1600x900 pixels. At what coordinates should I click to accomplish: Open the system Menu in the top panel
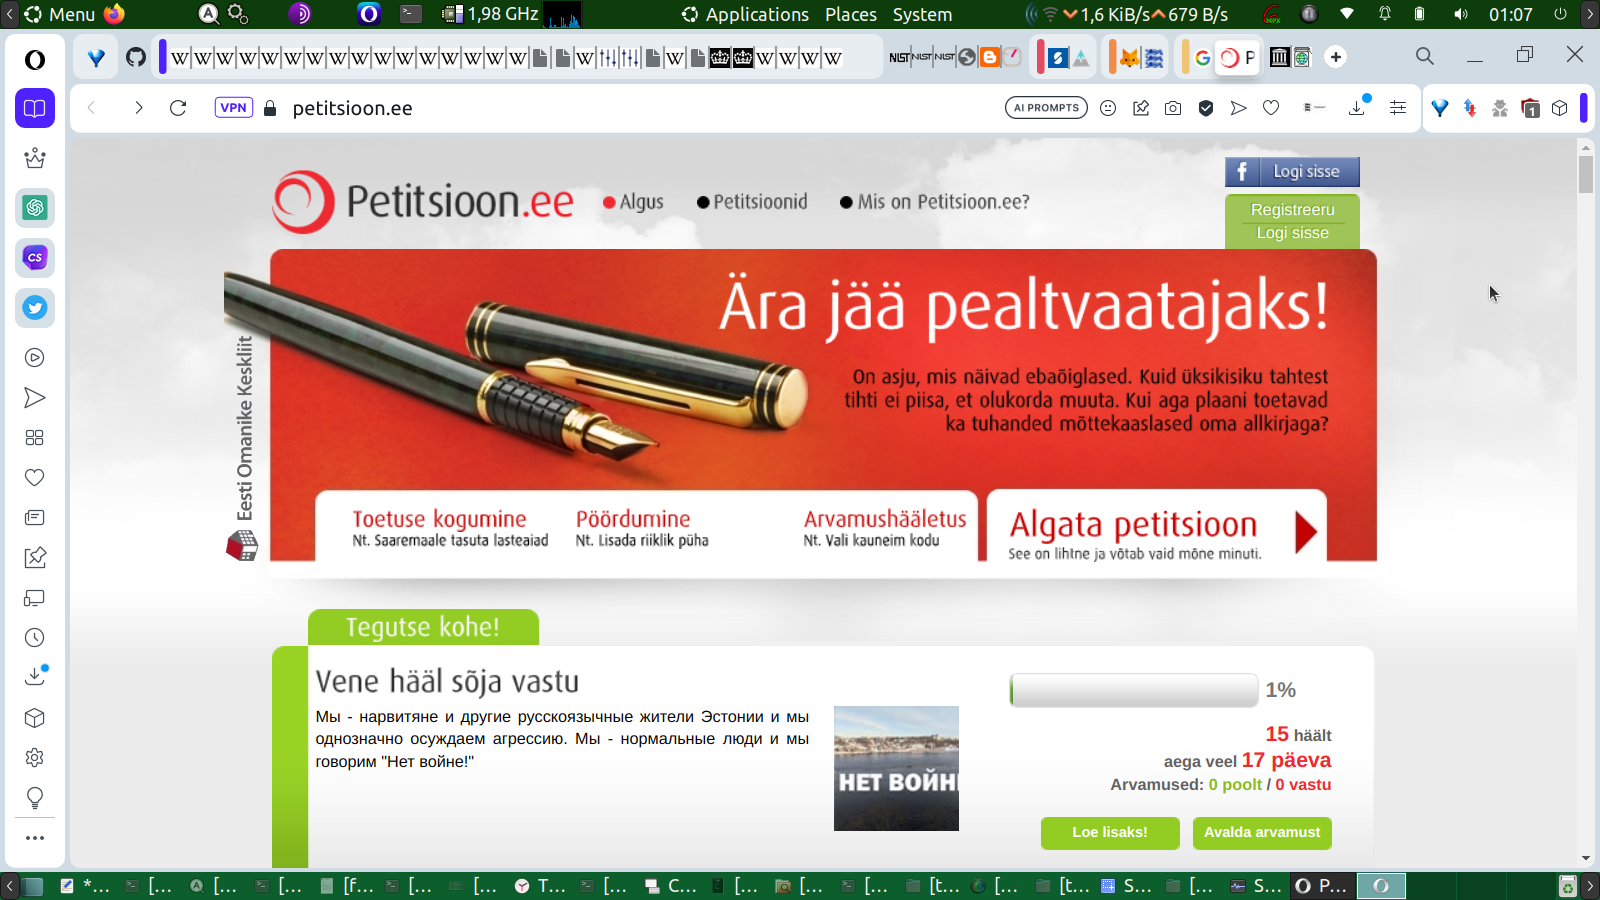[x=60, y=14]
